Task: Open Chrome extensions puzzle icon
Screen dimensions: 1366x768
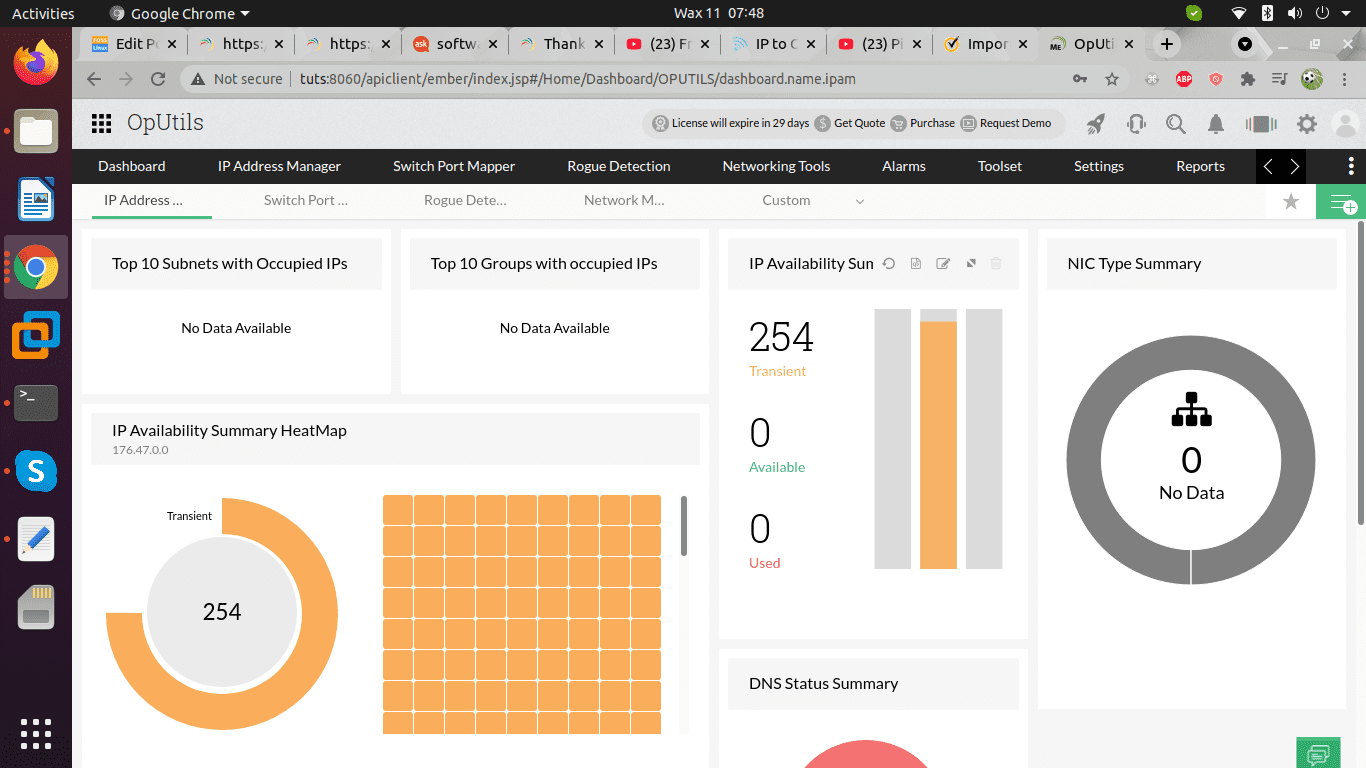Action: pos(1247,79)
